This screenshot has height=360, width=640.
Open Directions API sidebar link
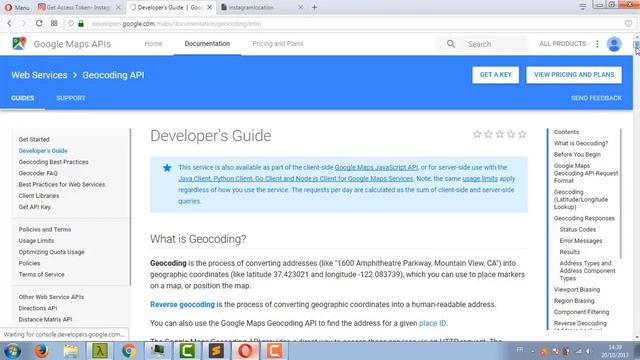tap(38, 308)
